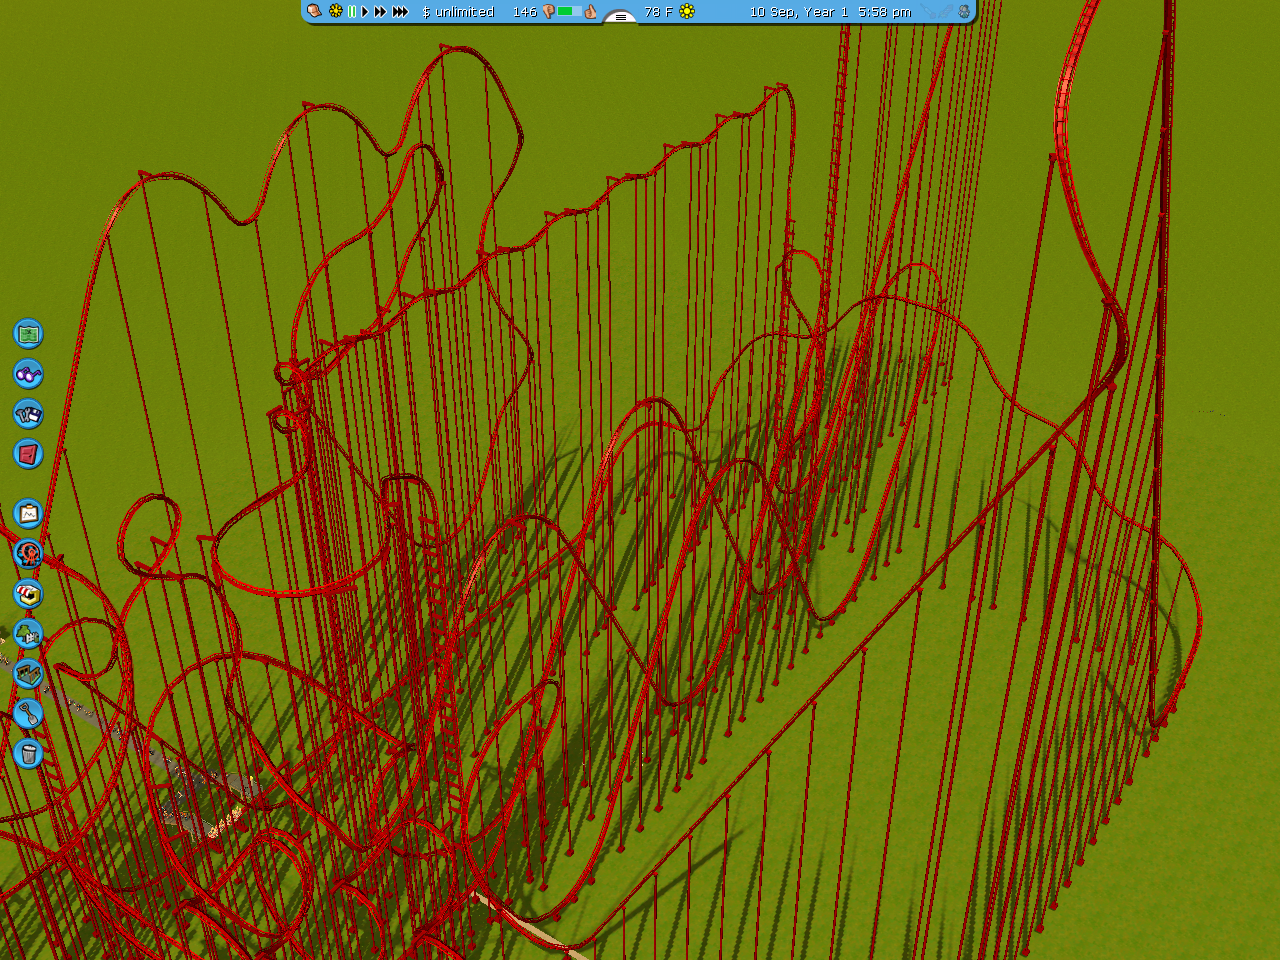
Task: Click the red door exit icon
Action: point(28,454)
